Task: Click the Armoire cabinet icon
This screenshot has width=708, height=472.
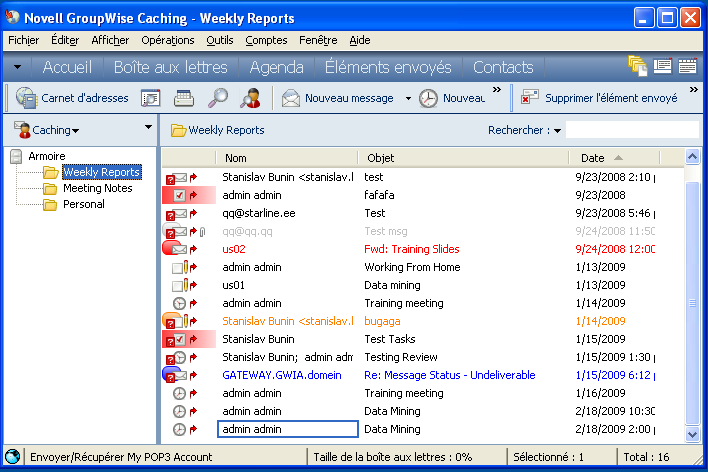Action: (x=16, y=156)
